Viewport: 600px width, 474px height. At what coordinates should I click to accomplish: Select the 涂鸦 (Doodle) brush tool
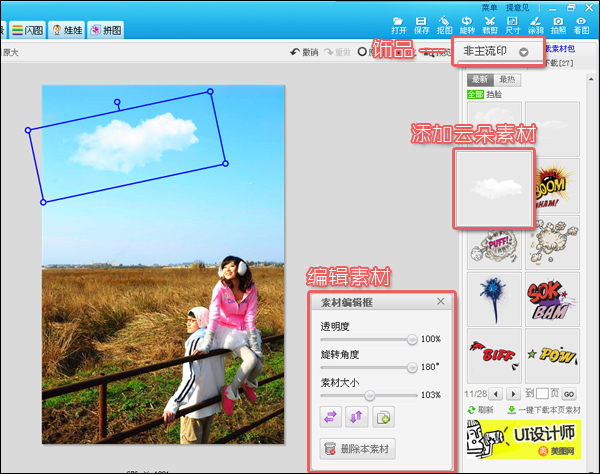coord(536,24)
